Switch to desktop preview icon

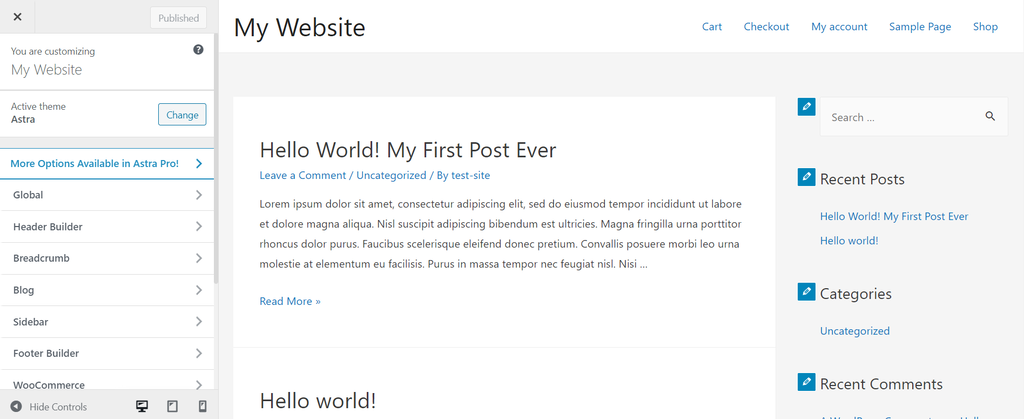[x=142, y=406]
